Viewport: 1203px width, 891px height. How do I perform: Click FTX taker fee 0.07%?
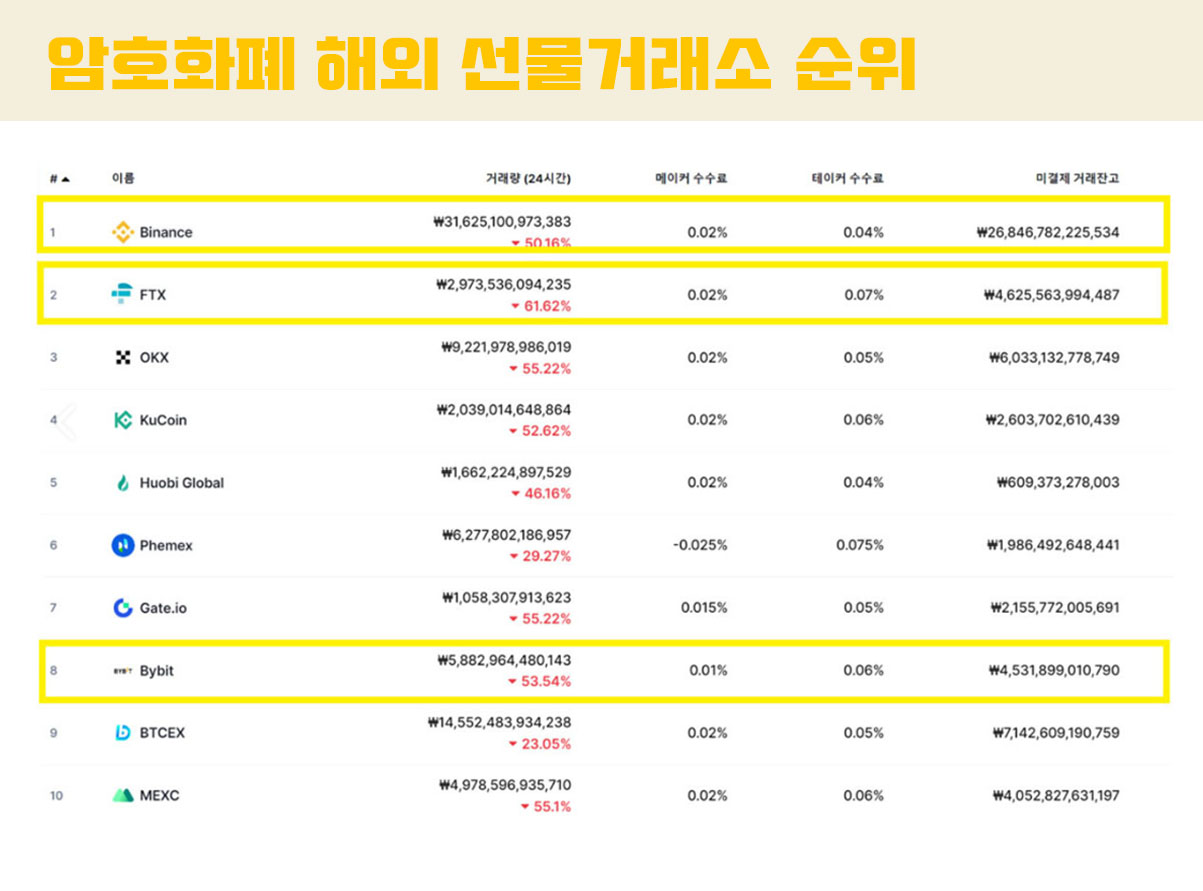click(x=863, y=295)
